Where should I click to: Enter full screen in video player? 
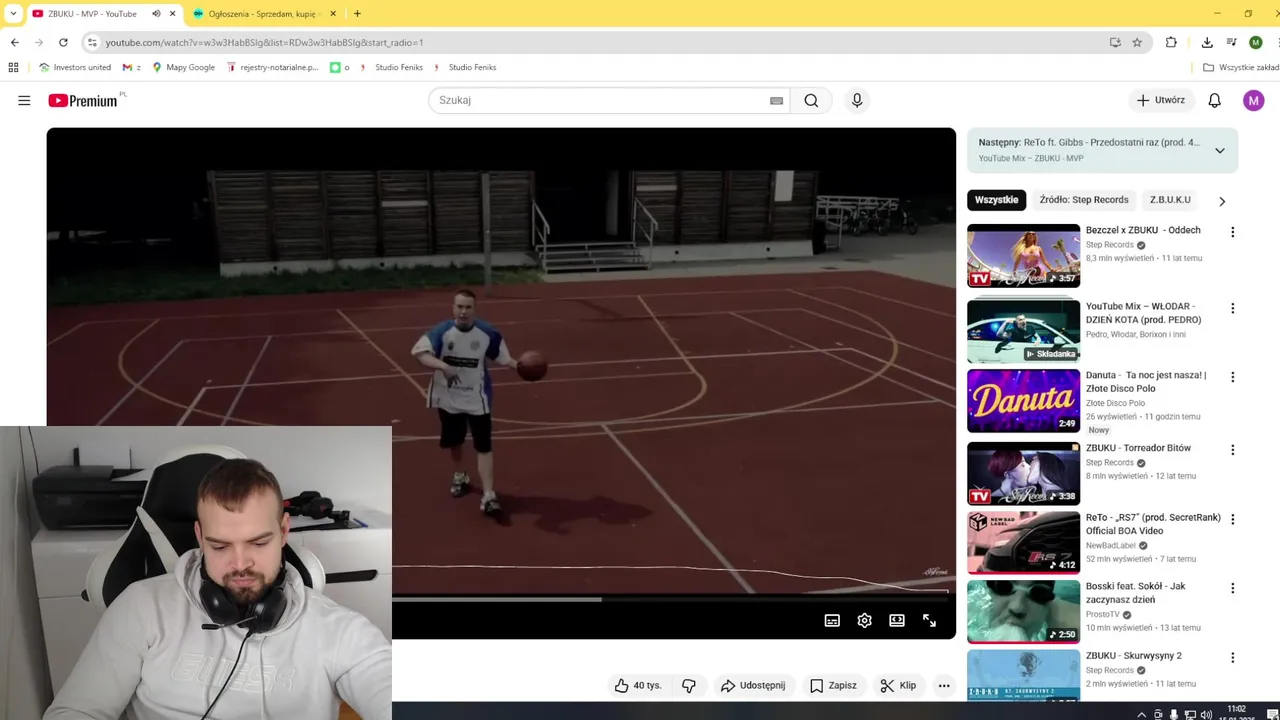(929, 620)
